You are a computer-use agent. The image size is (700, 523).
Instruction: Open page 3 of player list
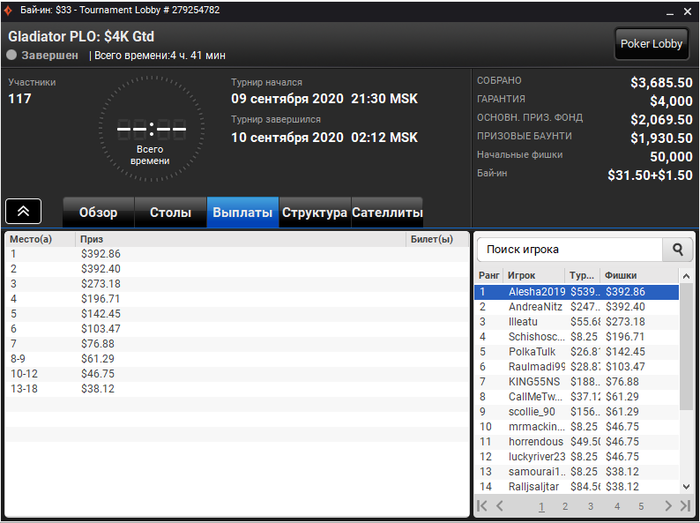pos(590,506)
